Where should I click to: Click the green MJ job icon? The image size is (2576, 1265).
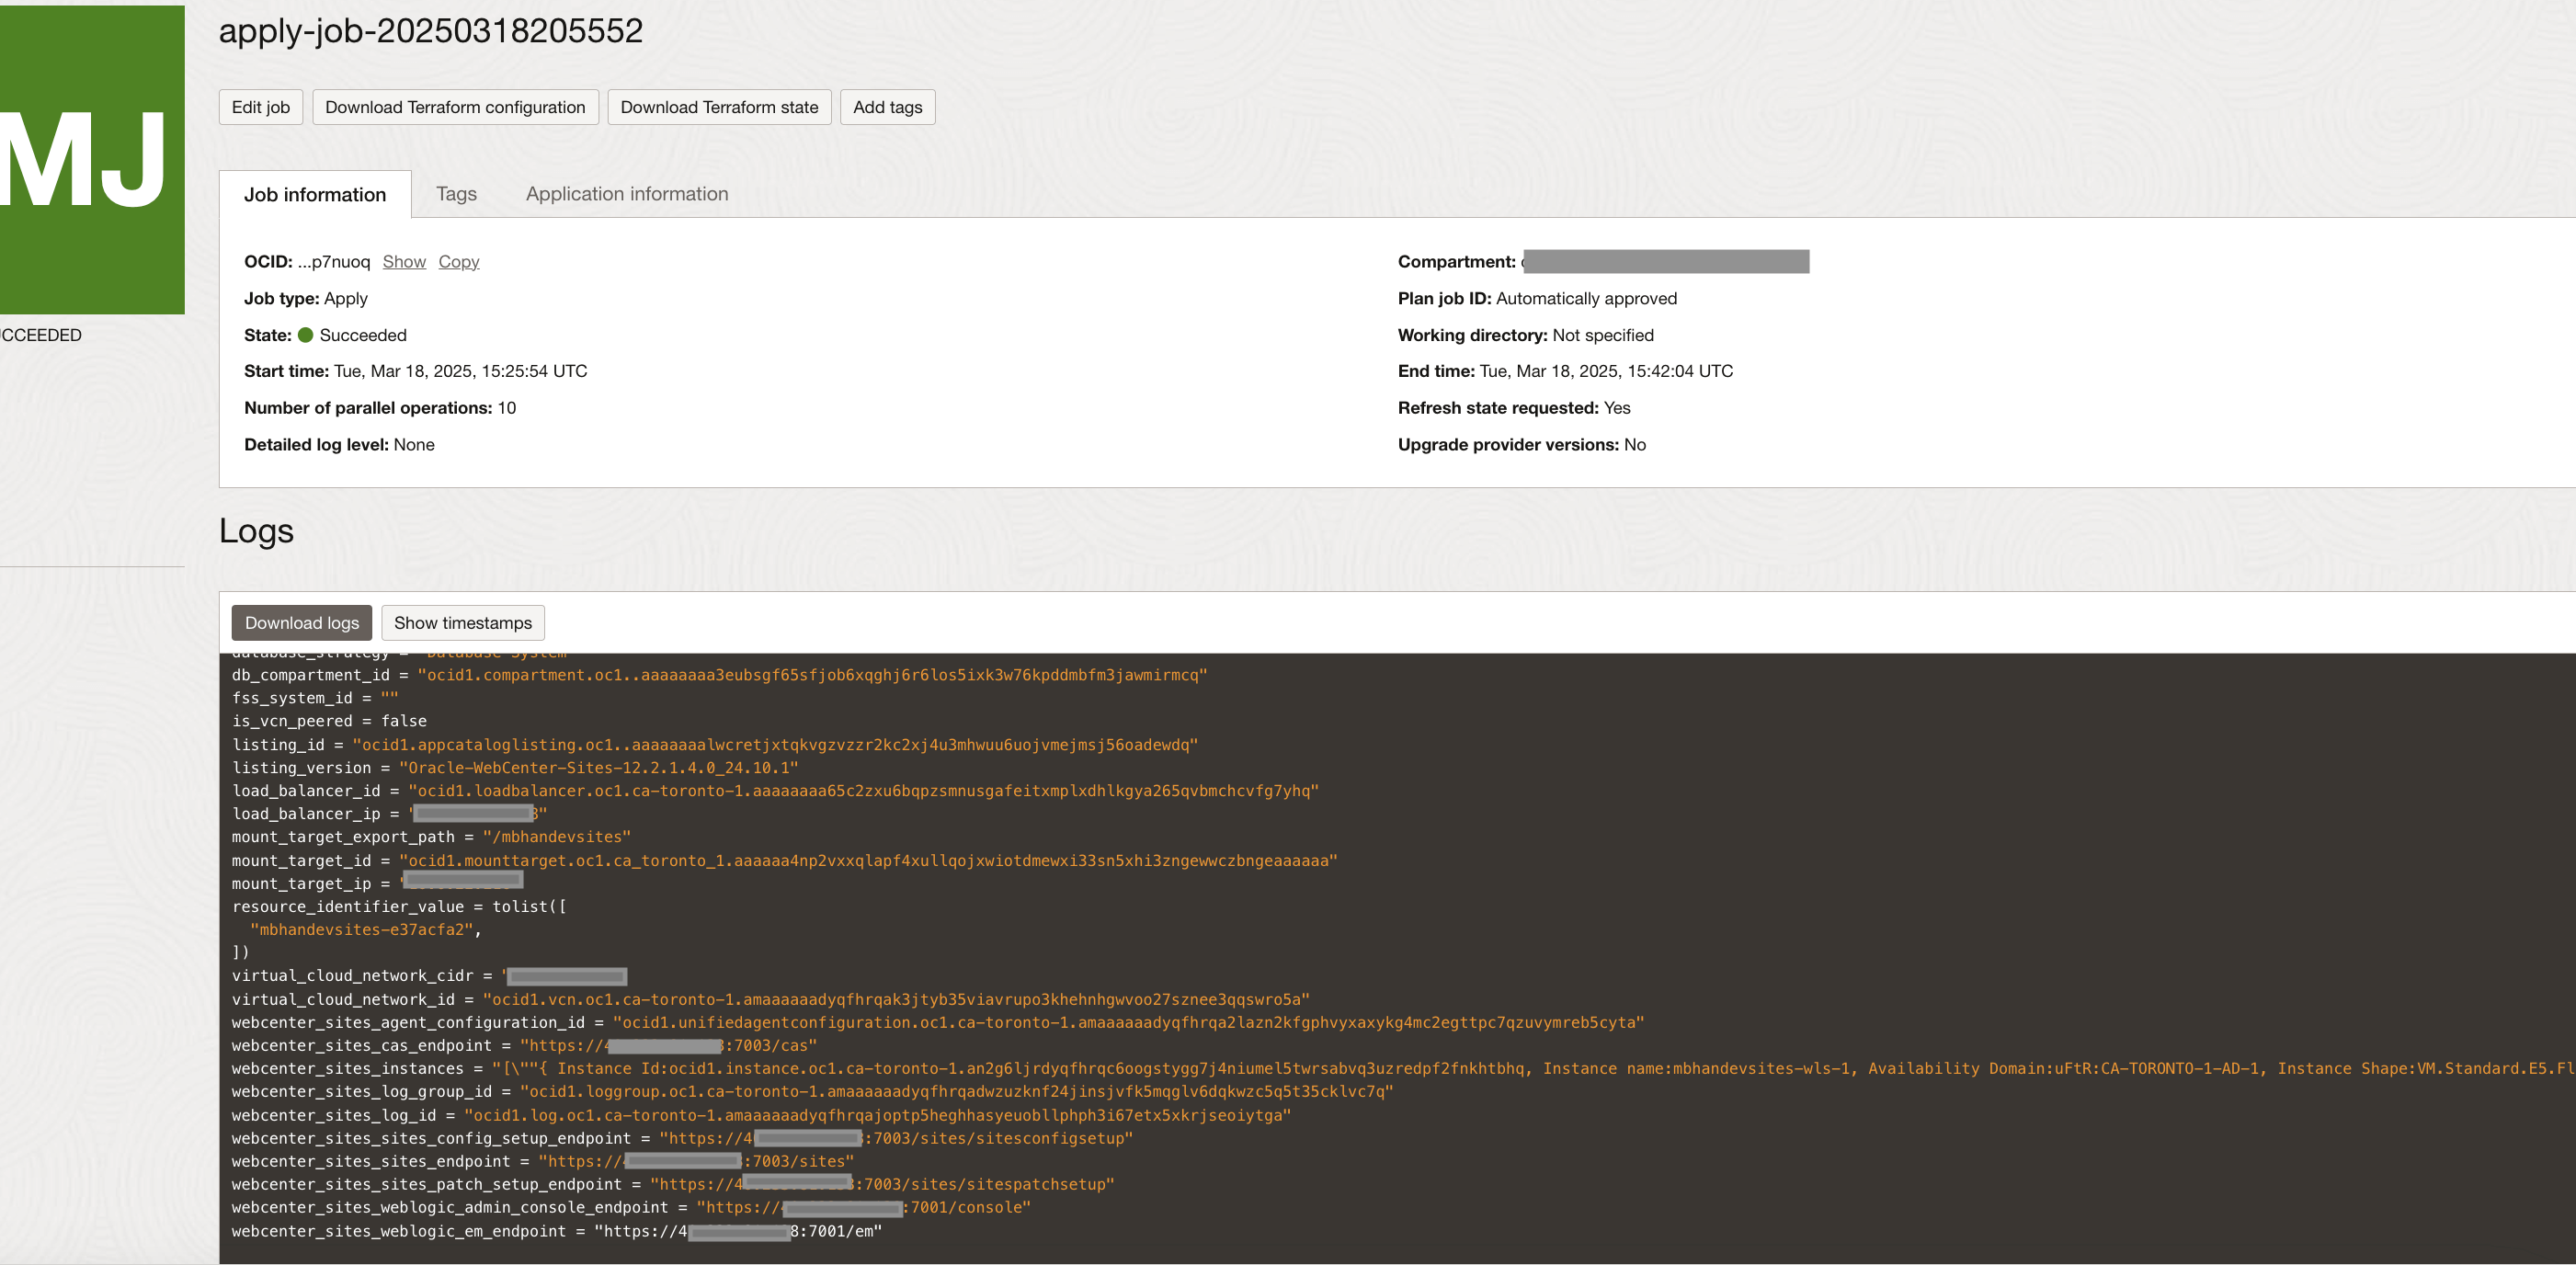[x=90, y=160]
